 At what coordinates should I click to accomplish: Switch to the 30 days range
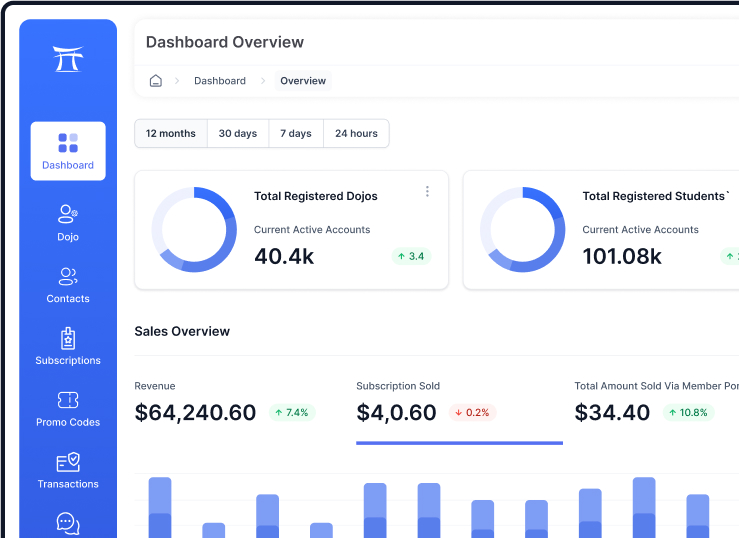pyautogui.click(x=238, y=134)
